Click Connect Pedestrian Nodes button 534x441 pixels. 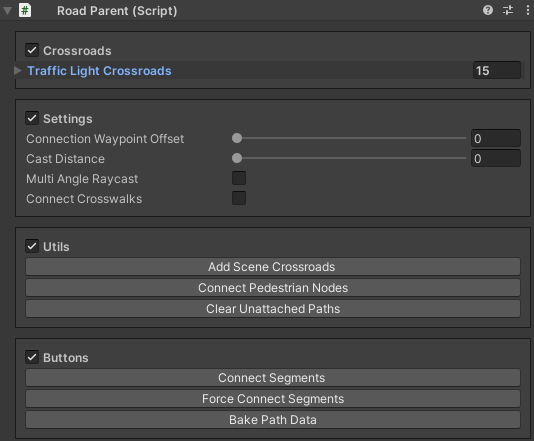[x=273, y=288]
